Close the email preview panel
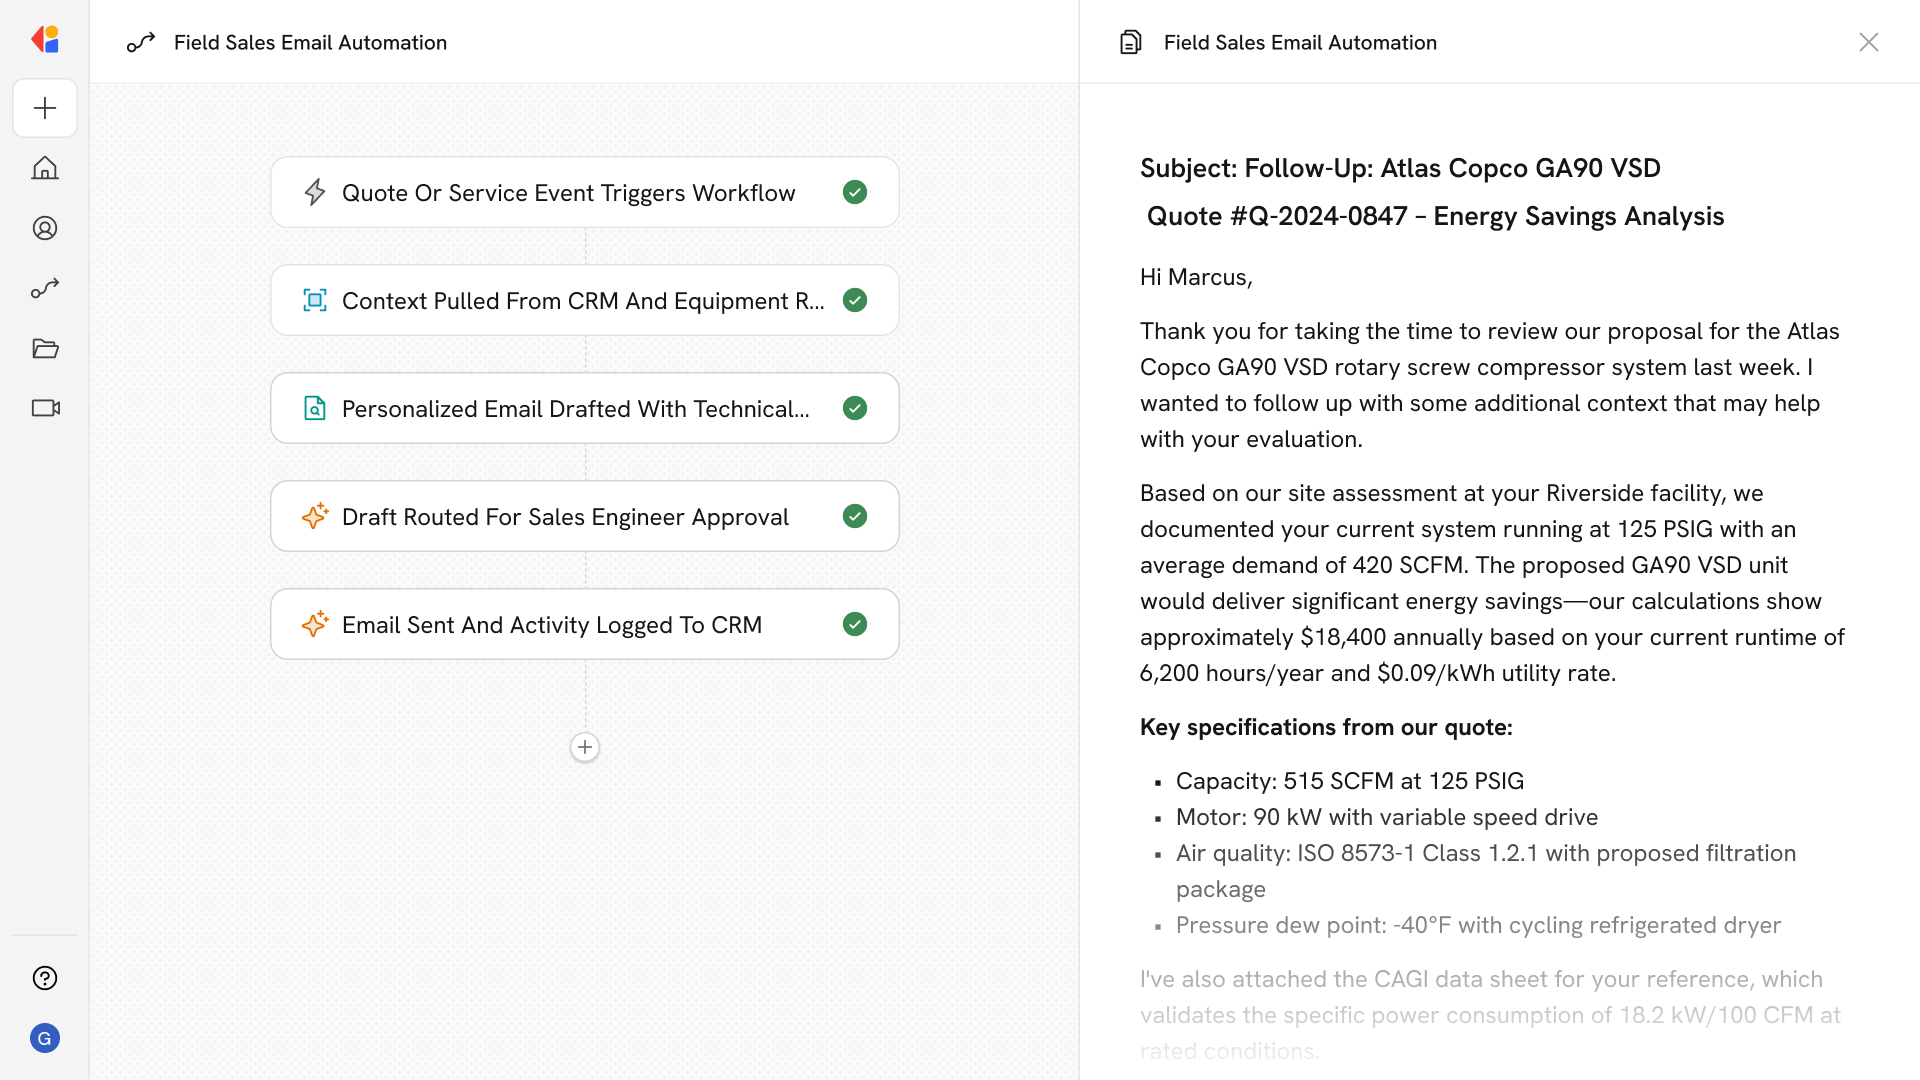 point(1868,42)
